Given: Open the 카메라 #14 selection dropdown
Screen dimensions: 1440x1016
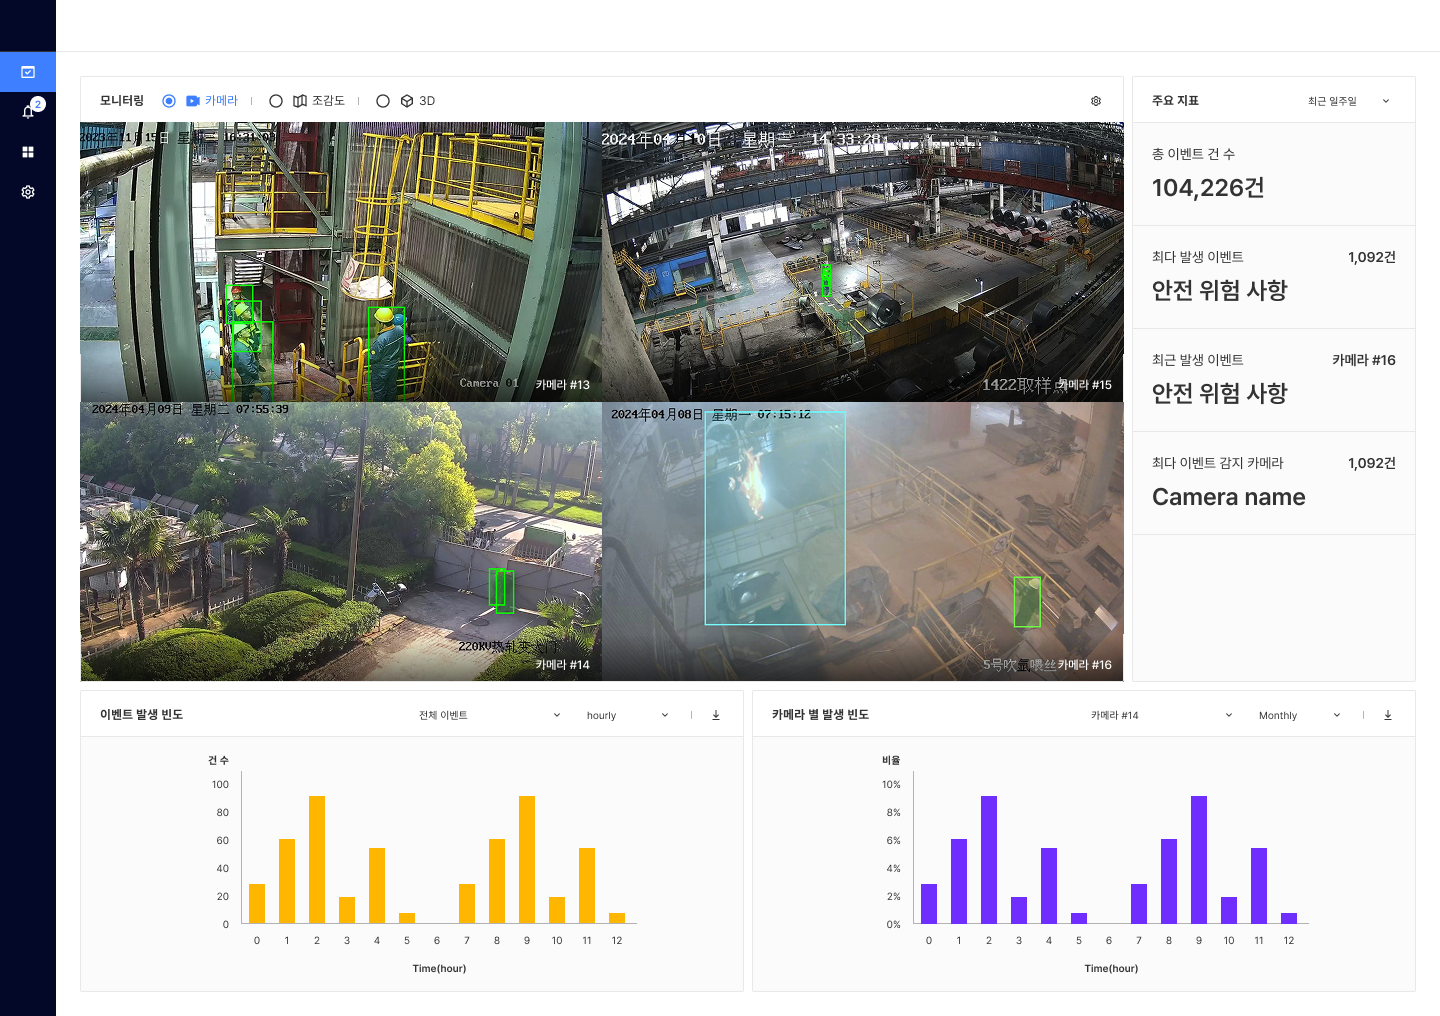Looking at the screenshot, I should click(x=1161, y=715).
